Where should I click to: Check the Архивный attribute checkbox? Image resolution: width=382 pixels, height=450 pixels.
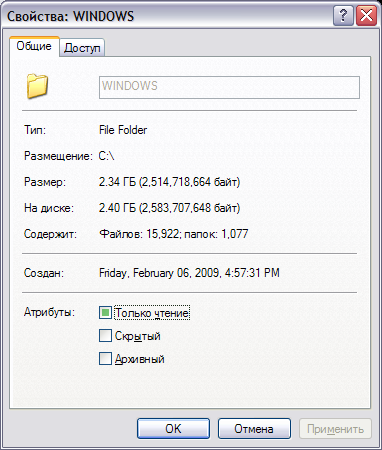(x=105, y=359)
